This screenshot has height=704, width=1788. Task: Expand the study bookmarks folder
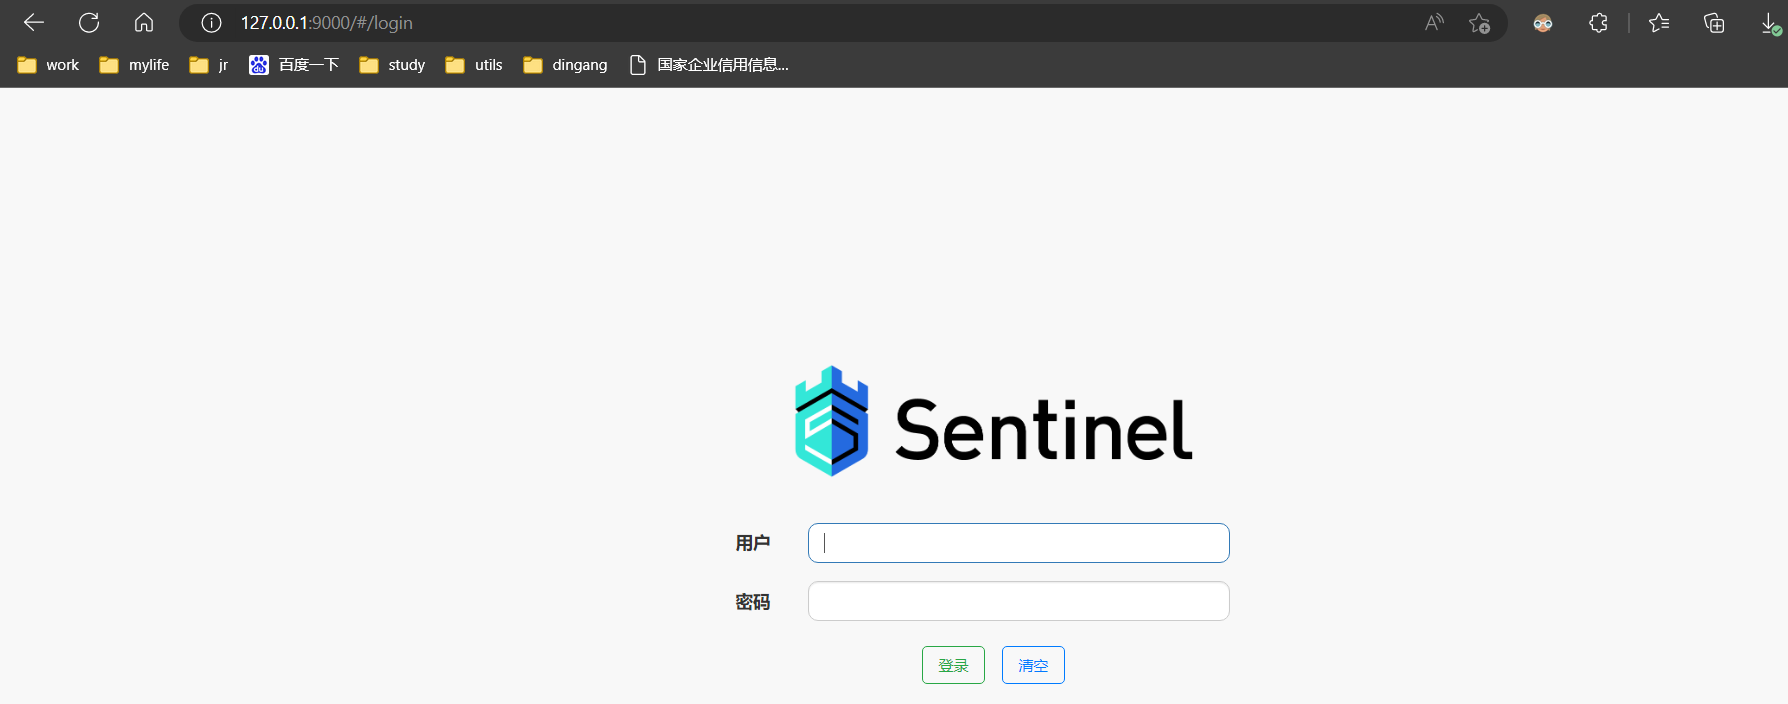[x=393, y=65]
